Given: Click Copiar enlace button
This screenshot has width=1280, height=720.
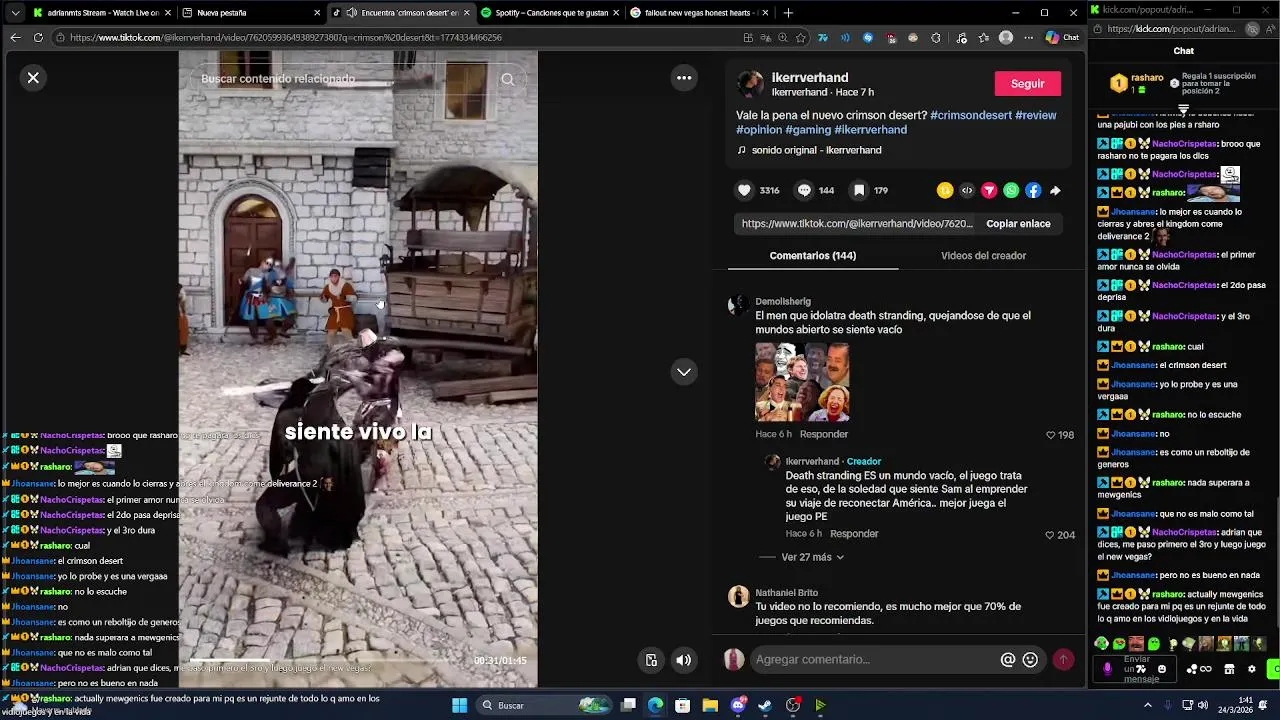Looking at the screenshot, I should pos(1018,223).
